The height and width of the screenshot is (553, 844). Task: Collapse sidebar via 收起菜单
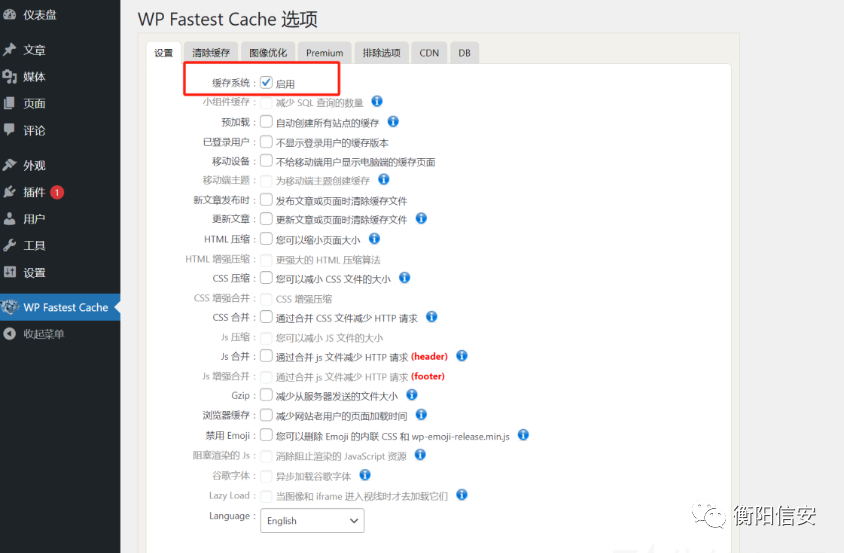pos(44,334)
